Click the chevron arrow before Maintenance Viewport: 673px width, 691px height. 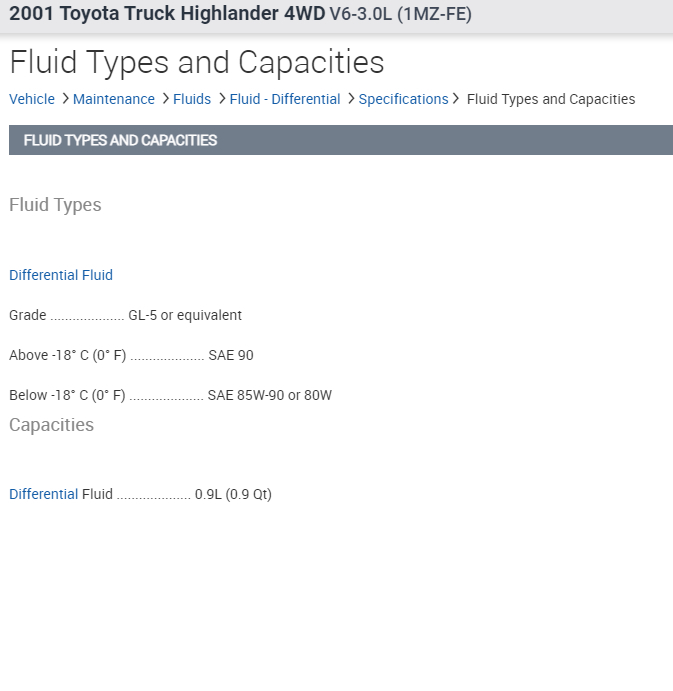coord(65,99)
